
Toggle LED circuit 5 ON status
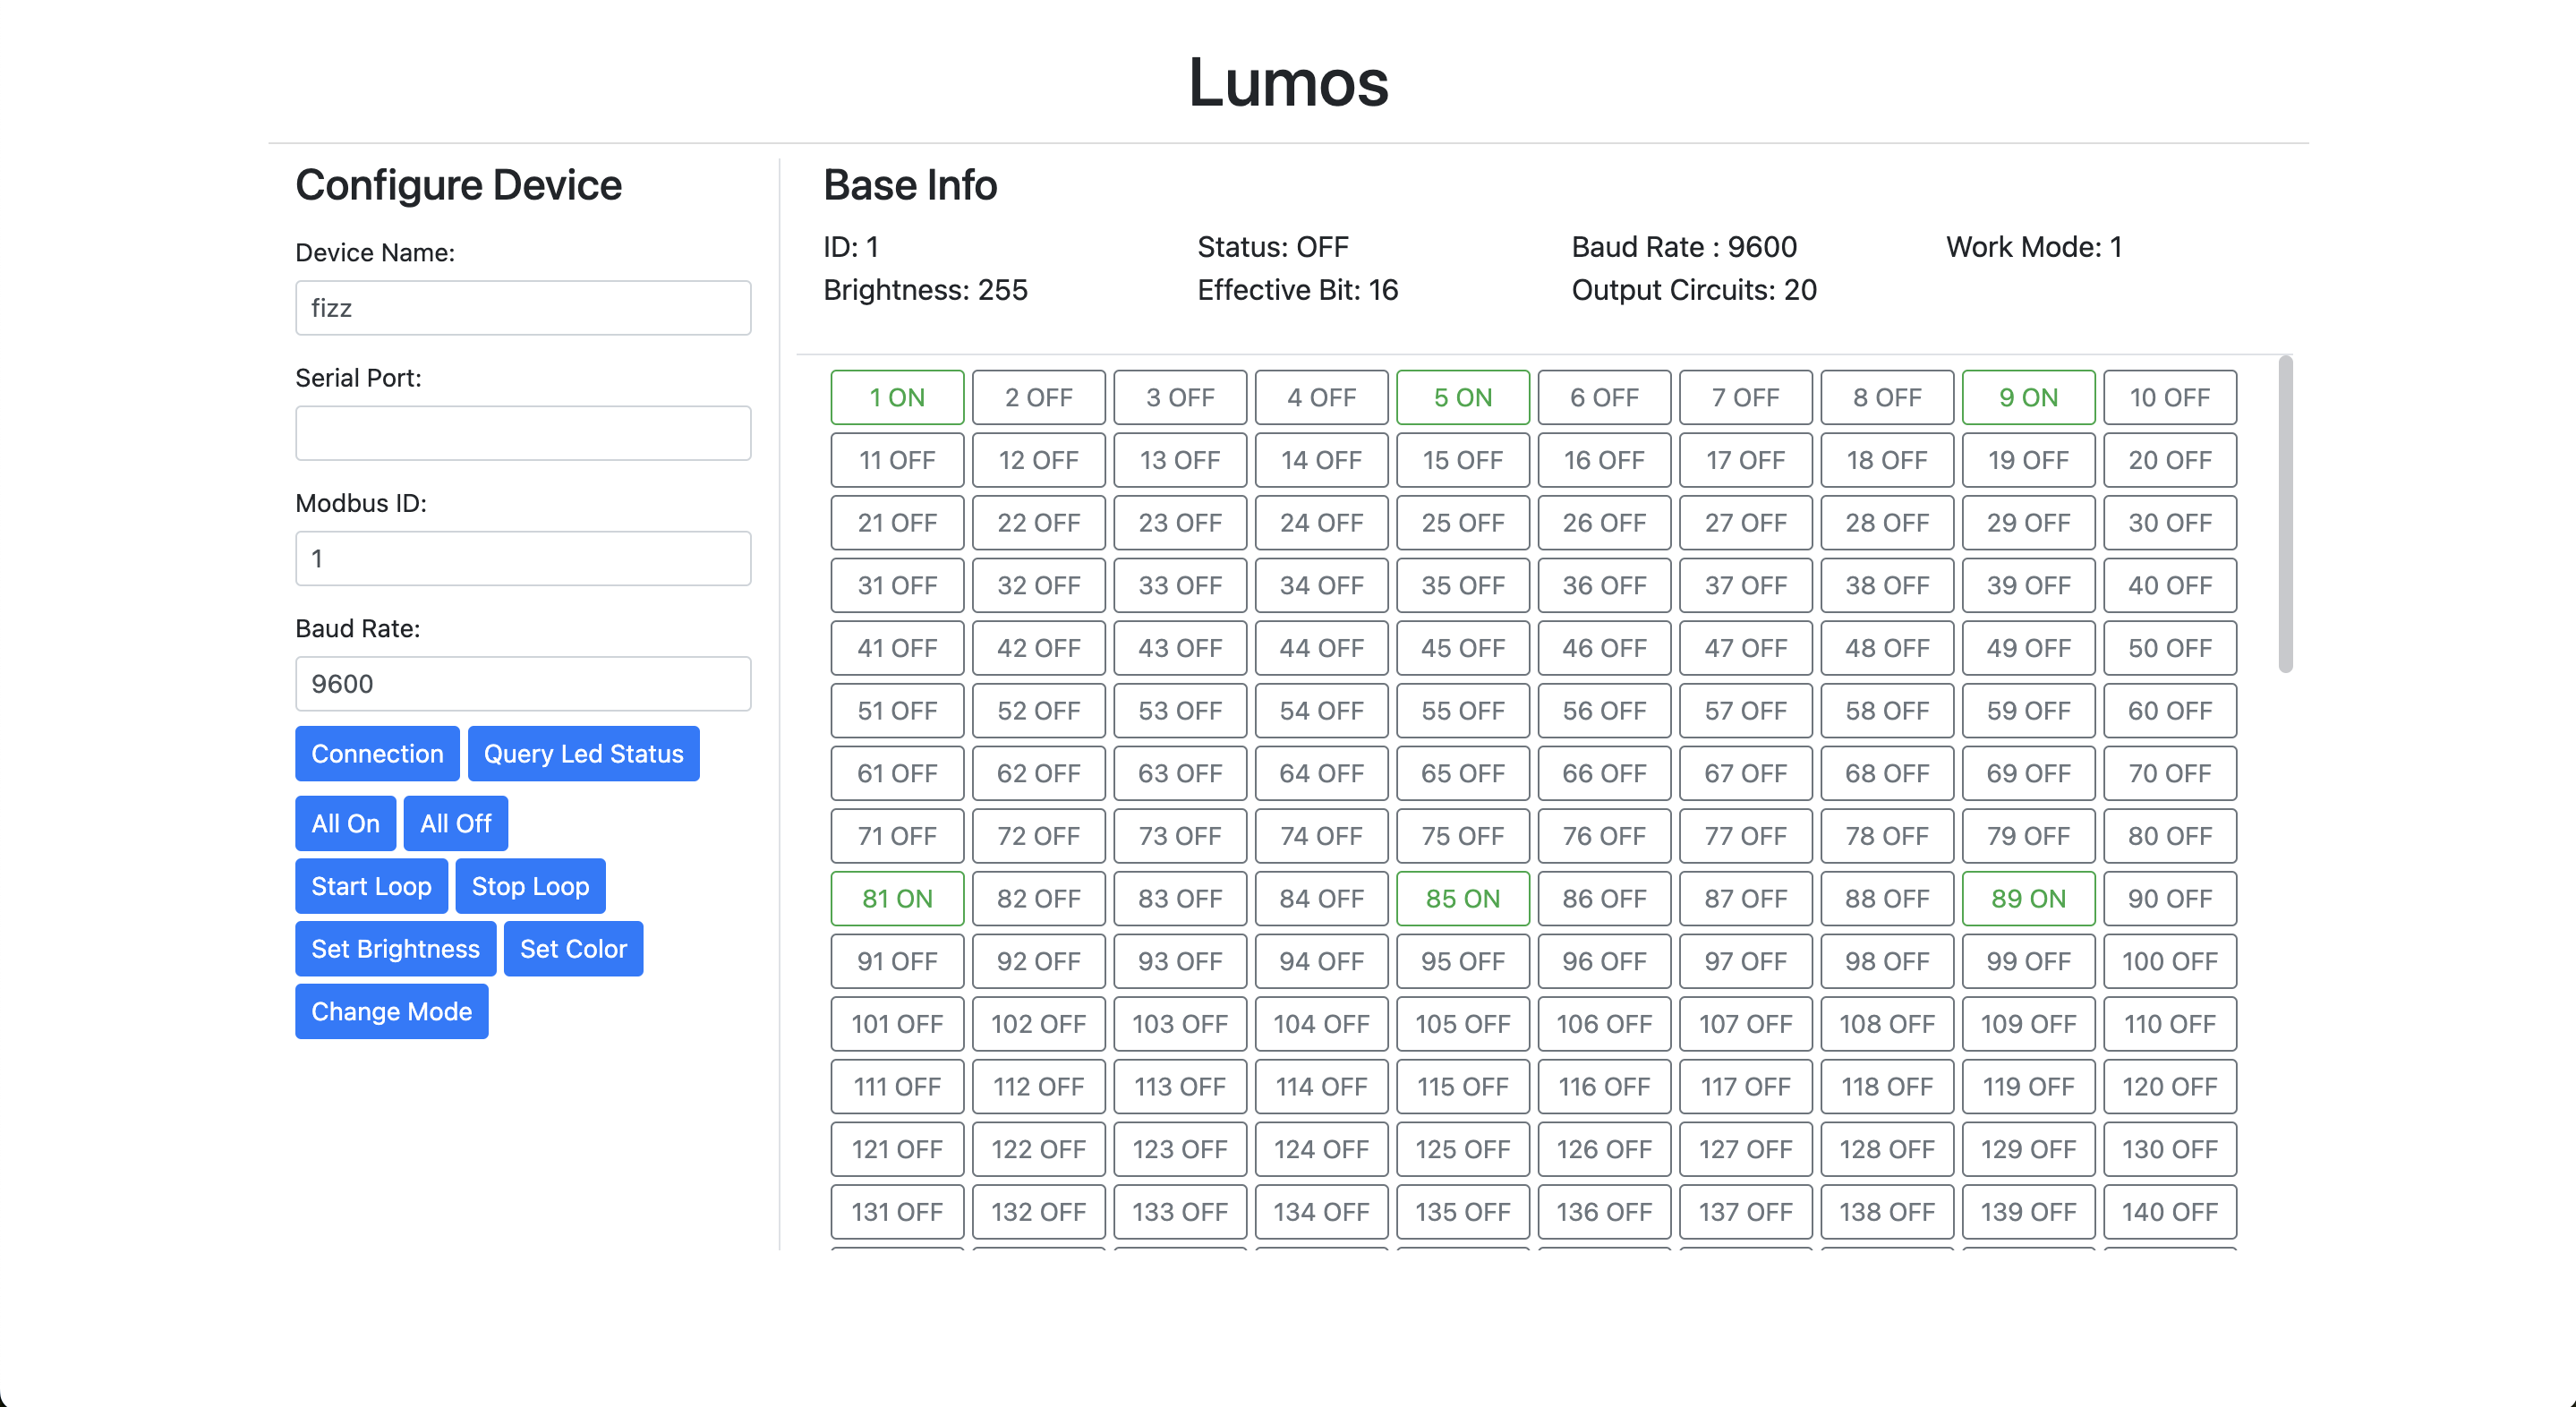[1463, 397]
